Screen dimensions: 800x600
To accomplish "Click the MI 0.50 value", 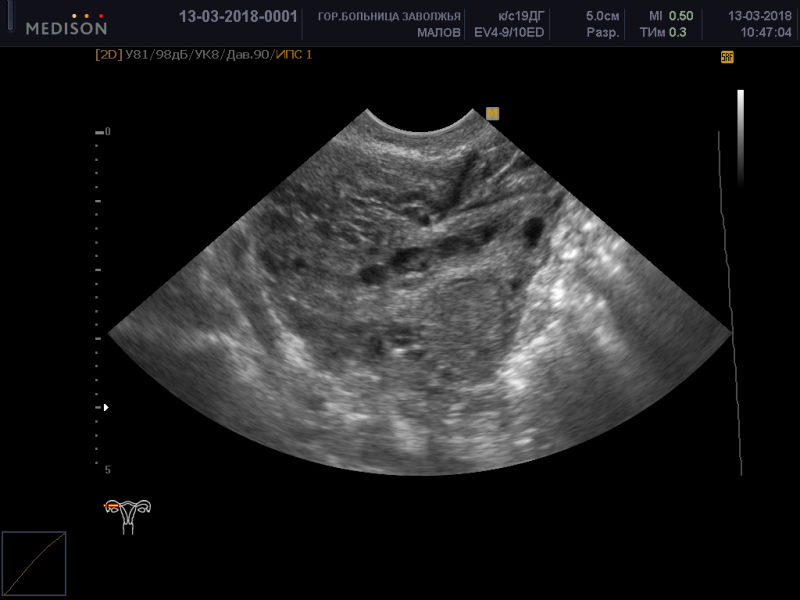I will pyautogui.click(x=671, y=16).
